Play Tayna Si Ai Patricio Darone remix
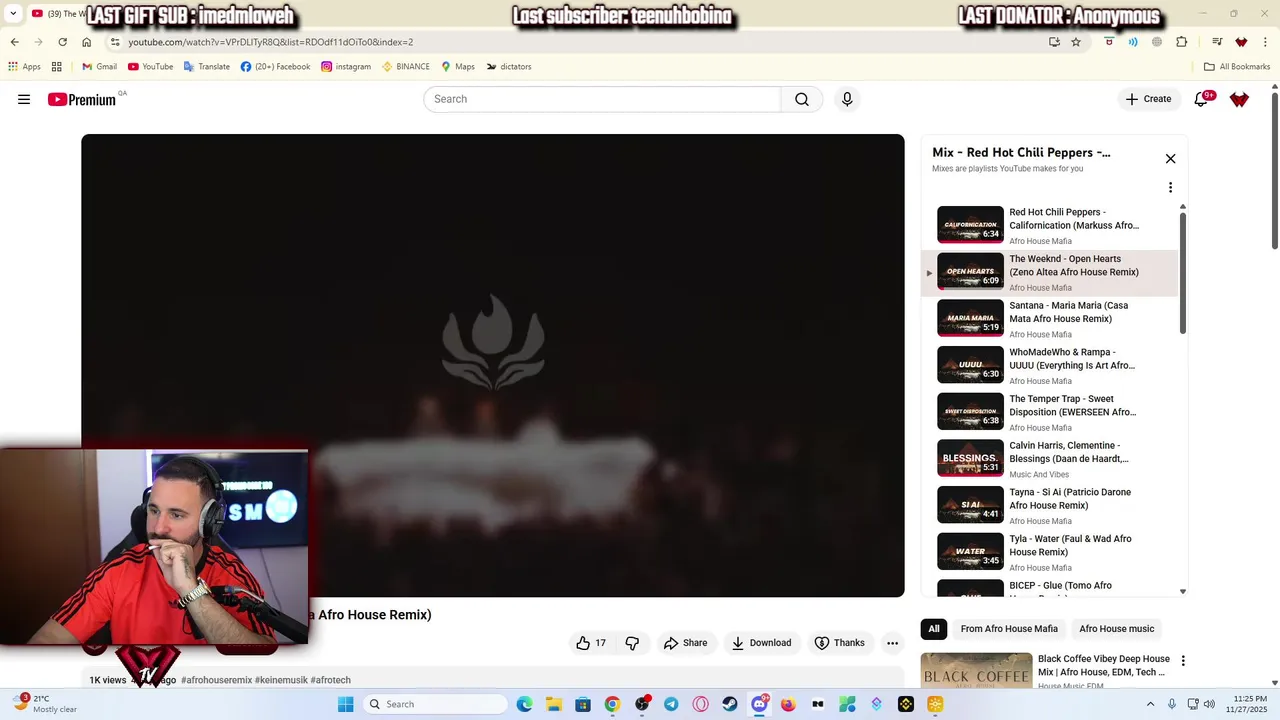Viewport: 1280px width, 720px height. (x=1050, y=506)
